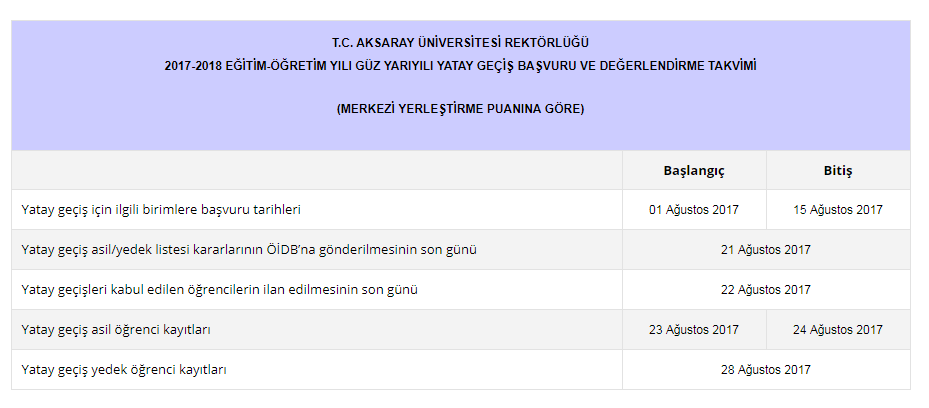The height and width of the screenshot is (408, 929).
Task: Click the 23 Ağustos 2017 start date
Action: [694, 330]
